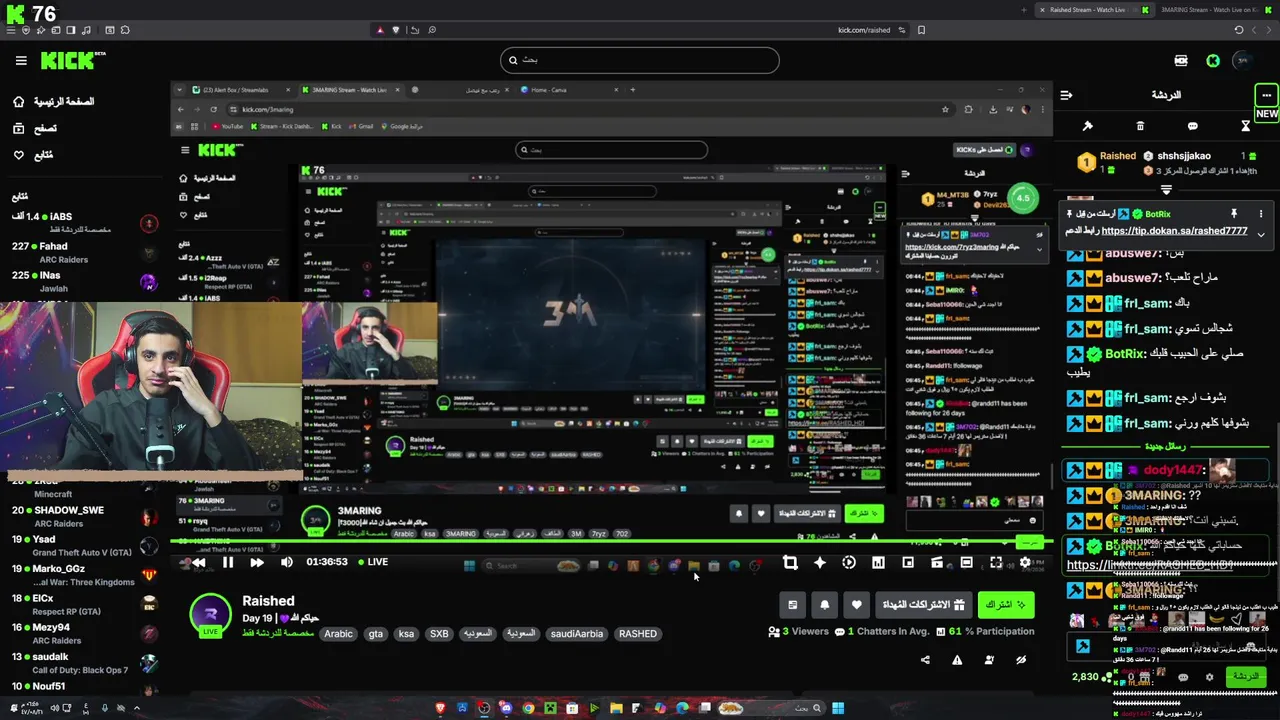Go to الصفحة الرئيسية home page
Image resolution: width=1280 pixels, height=720 pixels.
pos(55,102)
